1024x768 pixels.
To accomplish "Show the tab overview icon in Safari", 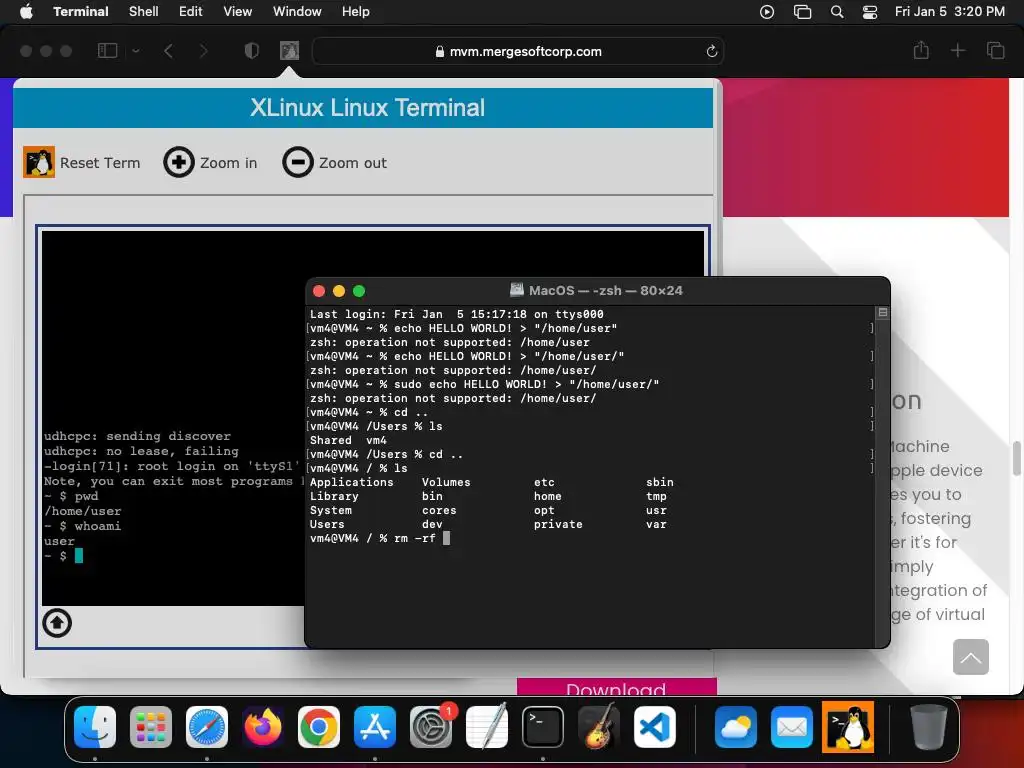I will [995, 50].
